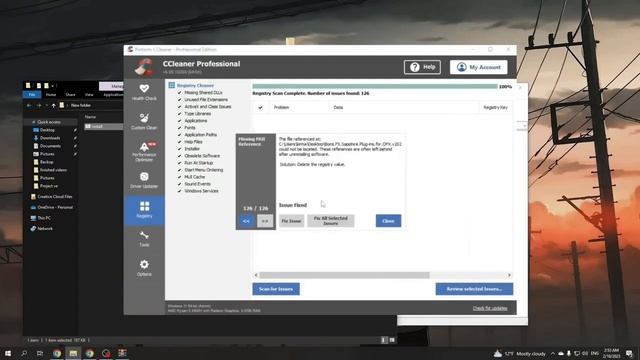Click the horizontal scrollbar in results list

[x=344, y=275]
